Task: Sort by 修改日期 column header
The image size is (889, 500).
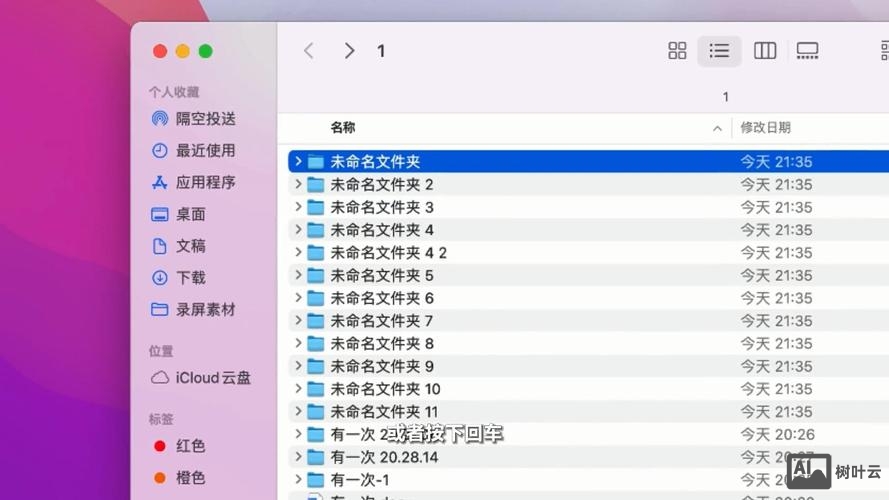Action: pos(765,128)
